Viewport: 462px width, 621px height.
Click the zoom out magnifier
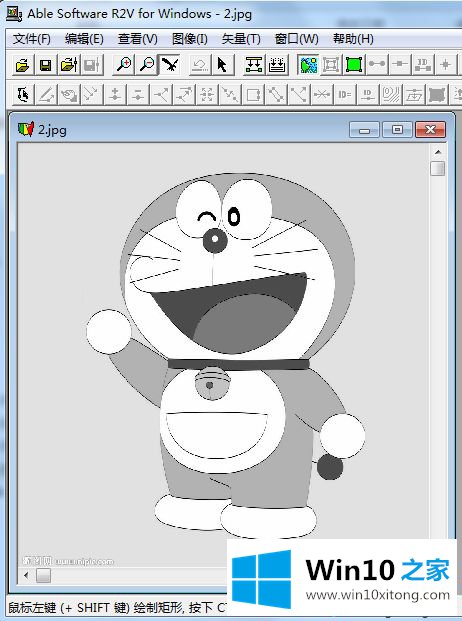coord(147,65)
